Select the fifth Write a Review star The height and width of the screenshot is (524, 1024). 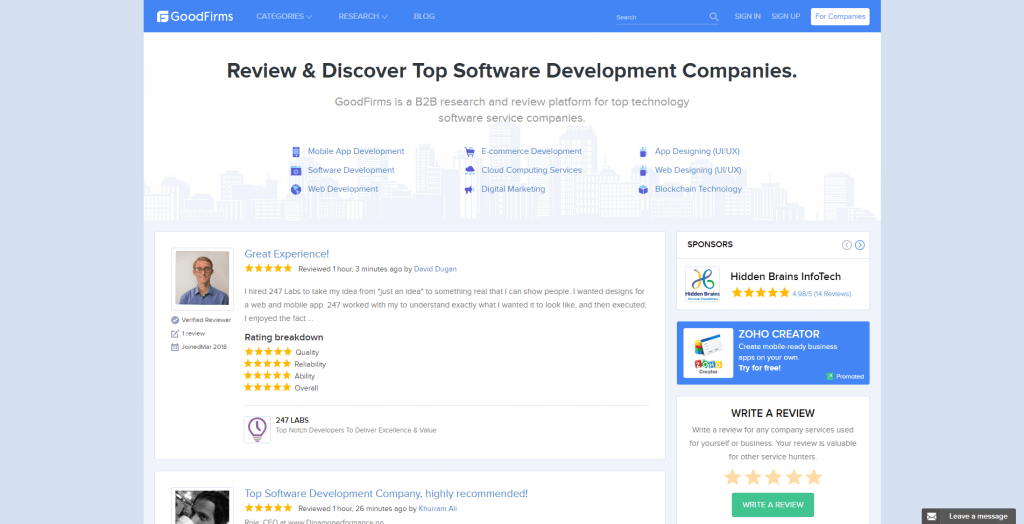pos(813,477)
